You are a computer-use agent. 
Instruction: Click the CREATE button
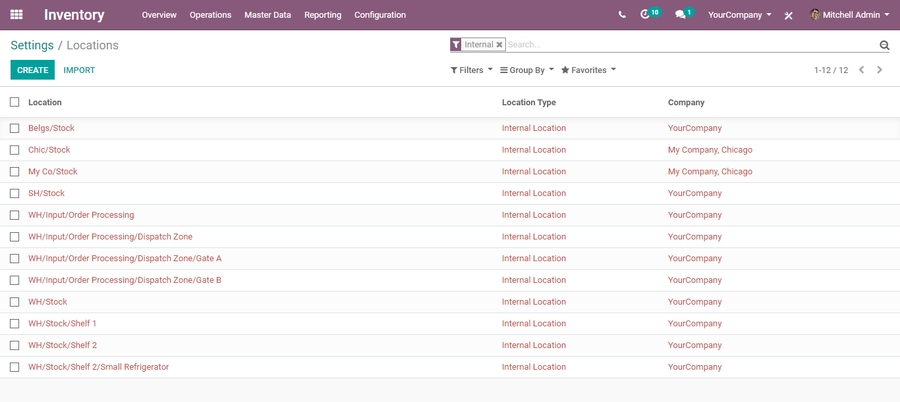tap(32, 70)
